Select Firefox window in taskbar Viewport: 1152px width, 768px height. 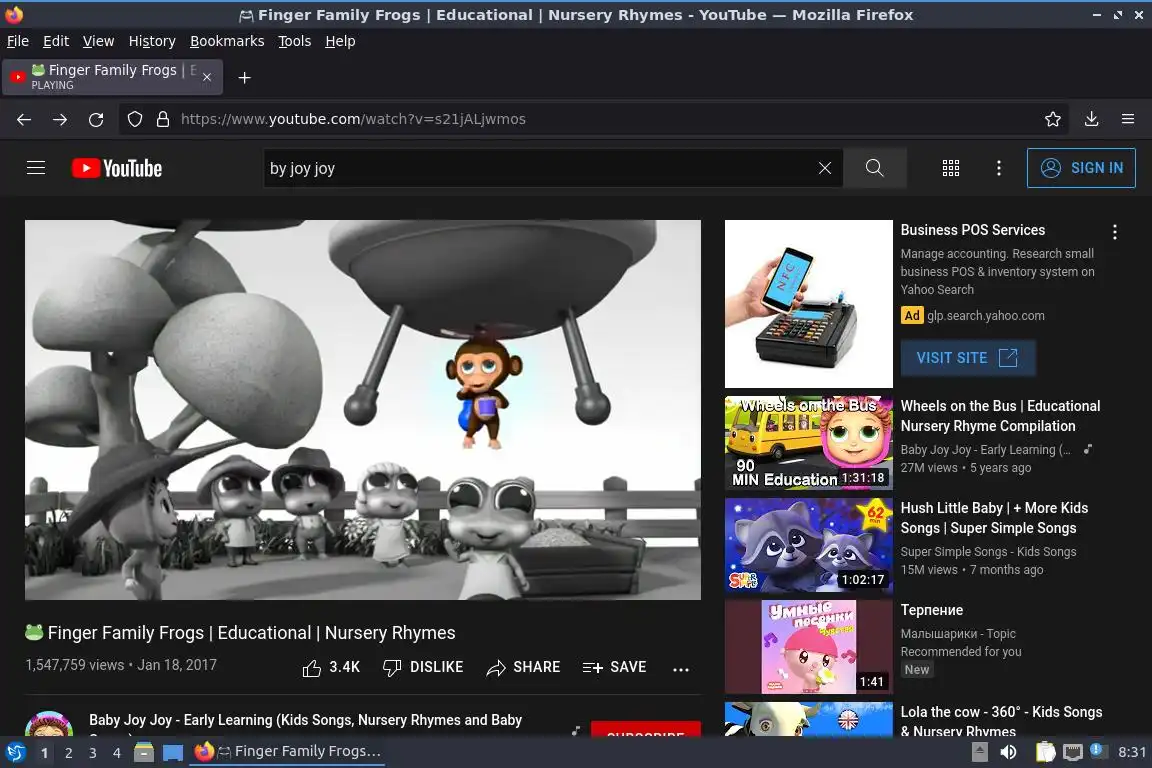click(x=287, y=751)
